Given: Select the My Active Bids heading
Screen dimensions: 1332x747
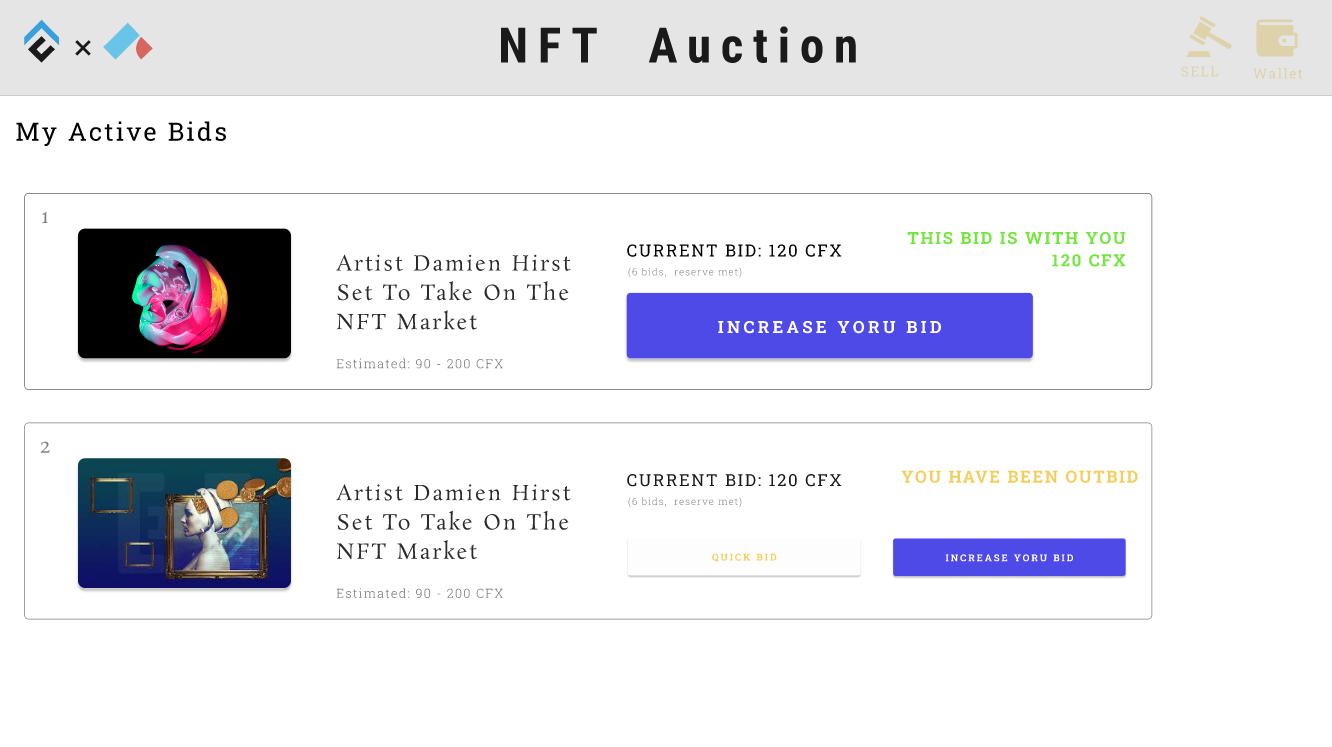Looking at the screenshot, I should point(122,132).
